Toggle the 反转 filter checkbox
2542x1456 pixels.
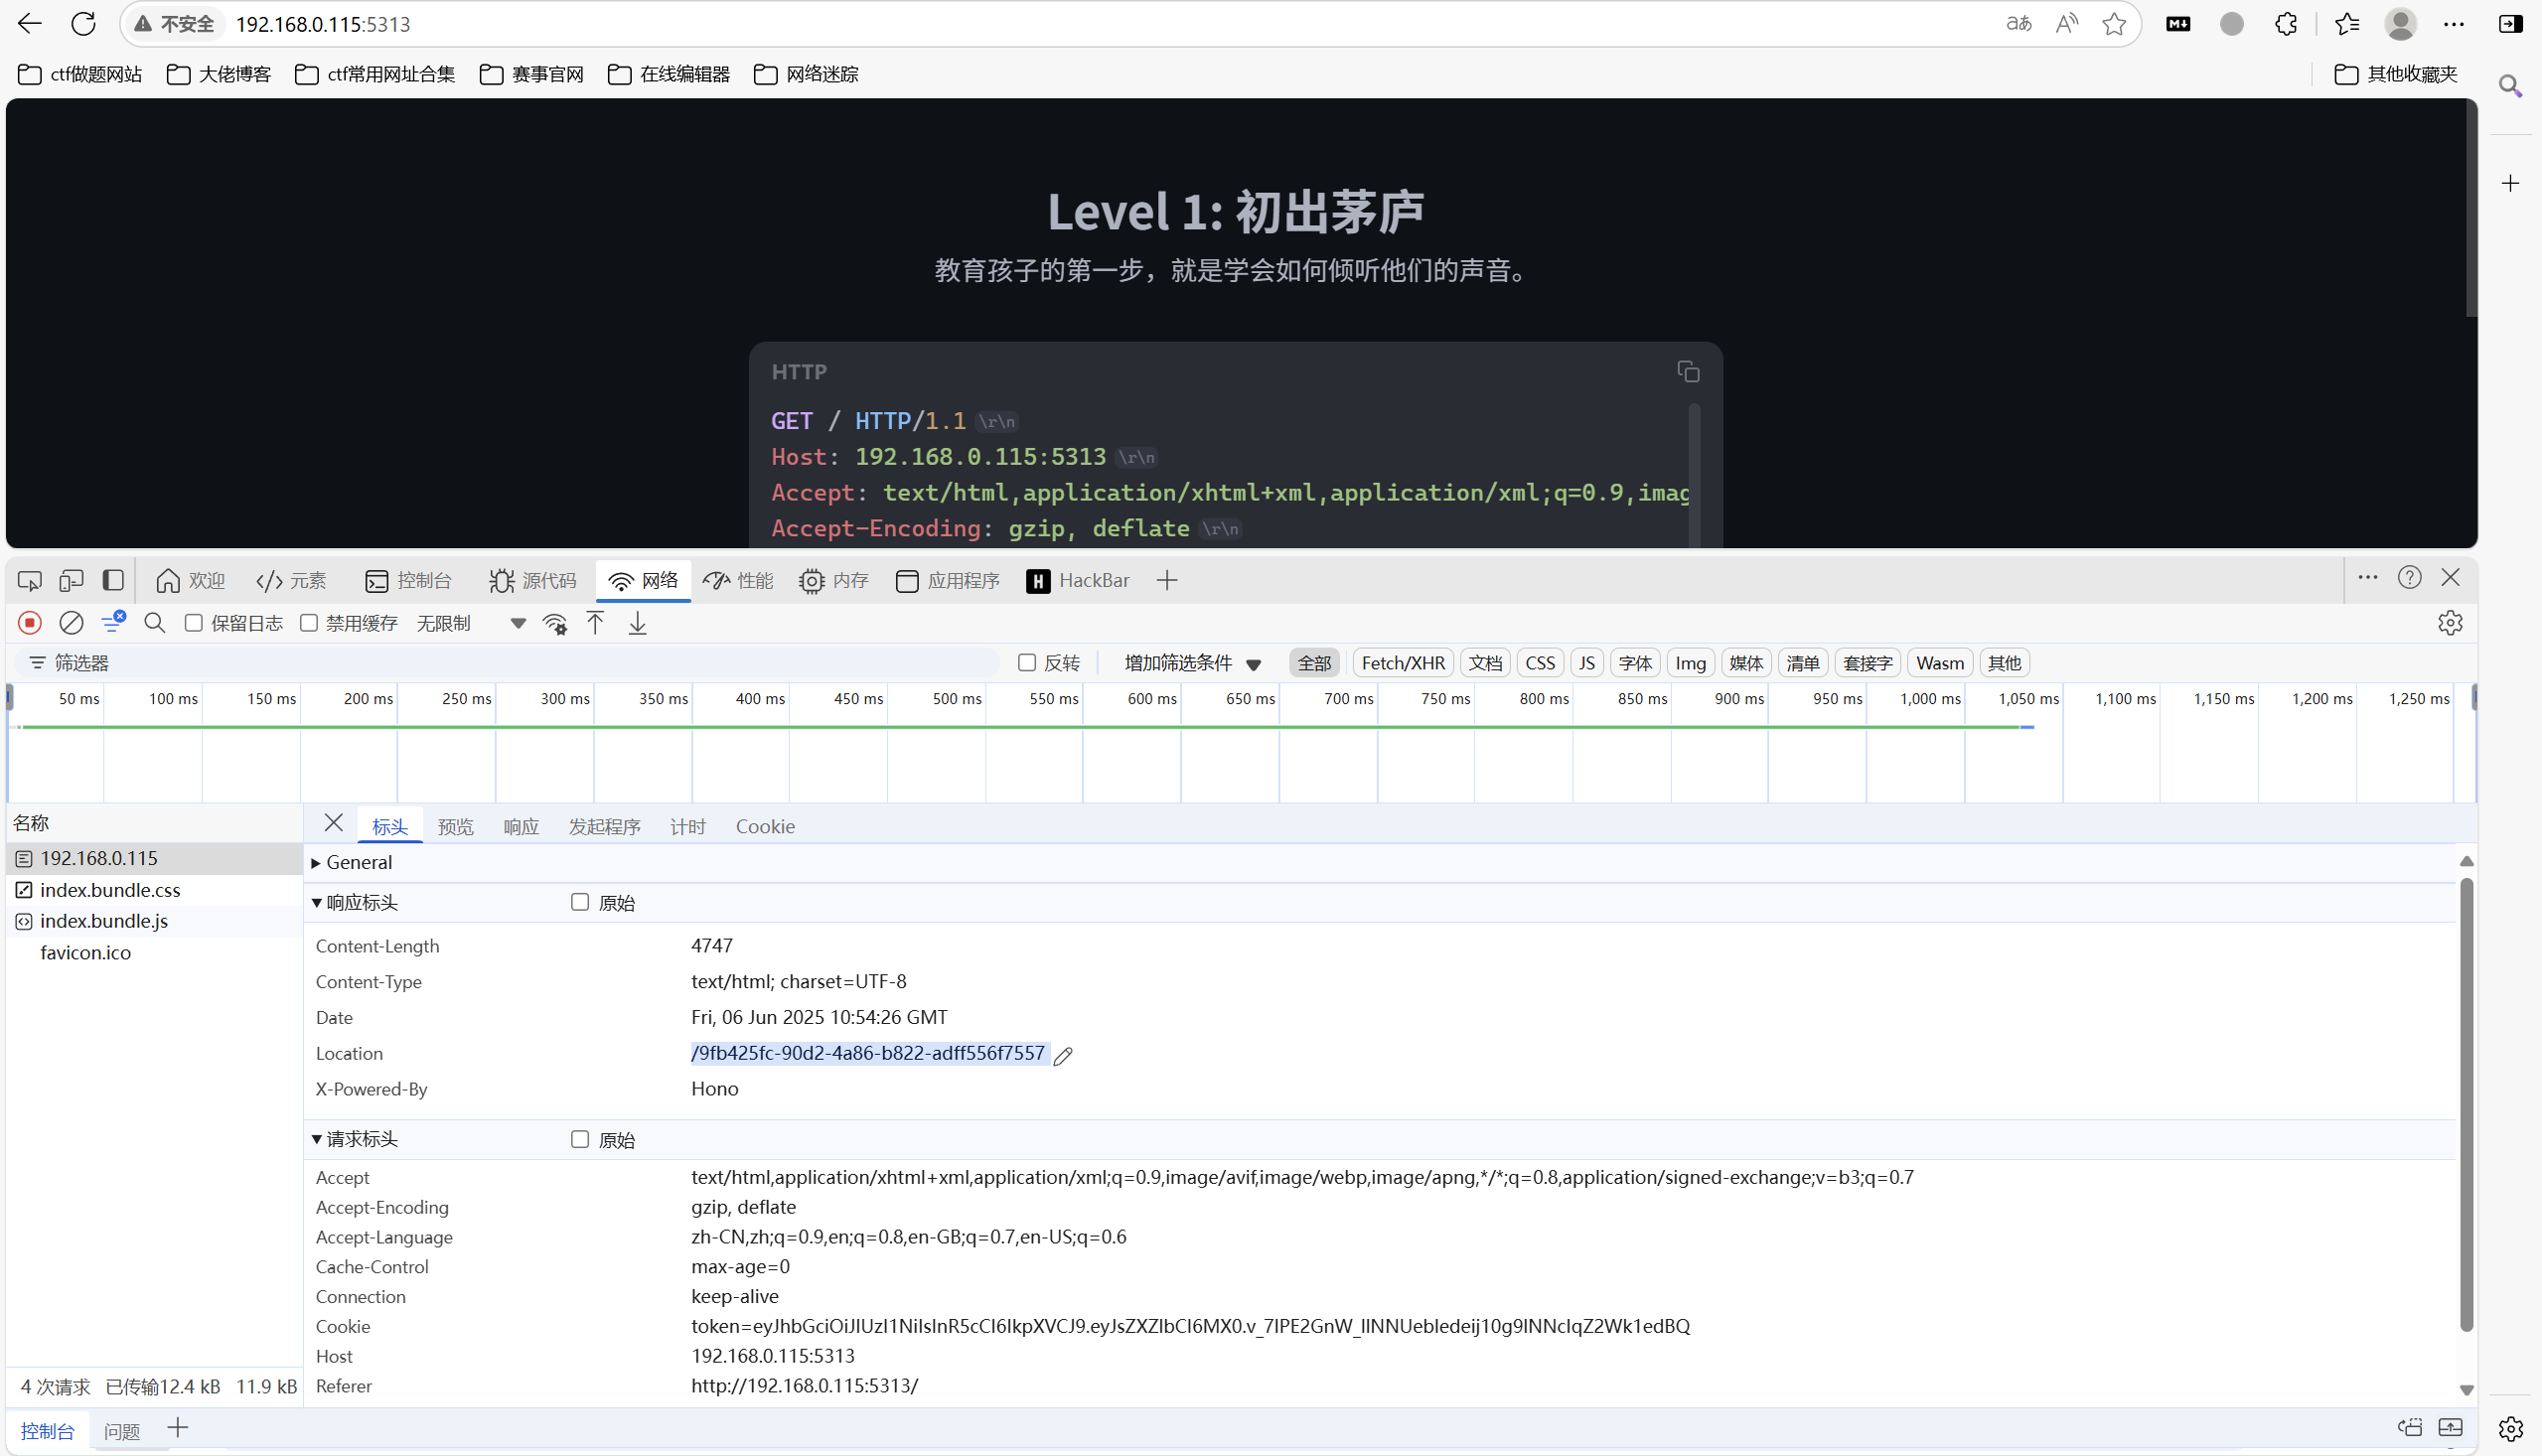pyautogui.click(x=1026, y=663)
